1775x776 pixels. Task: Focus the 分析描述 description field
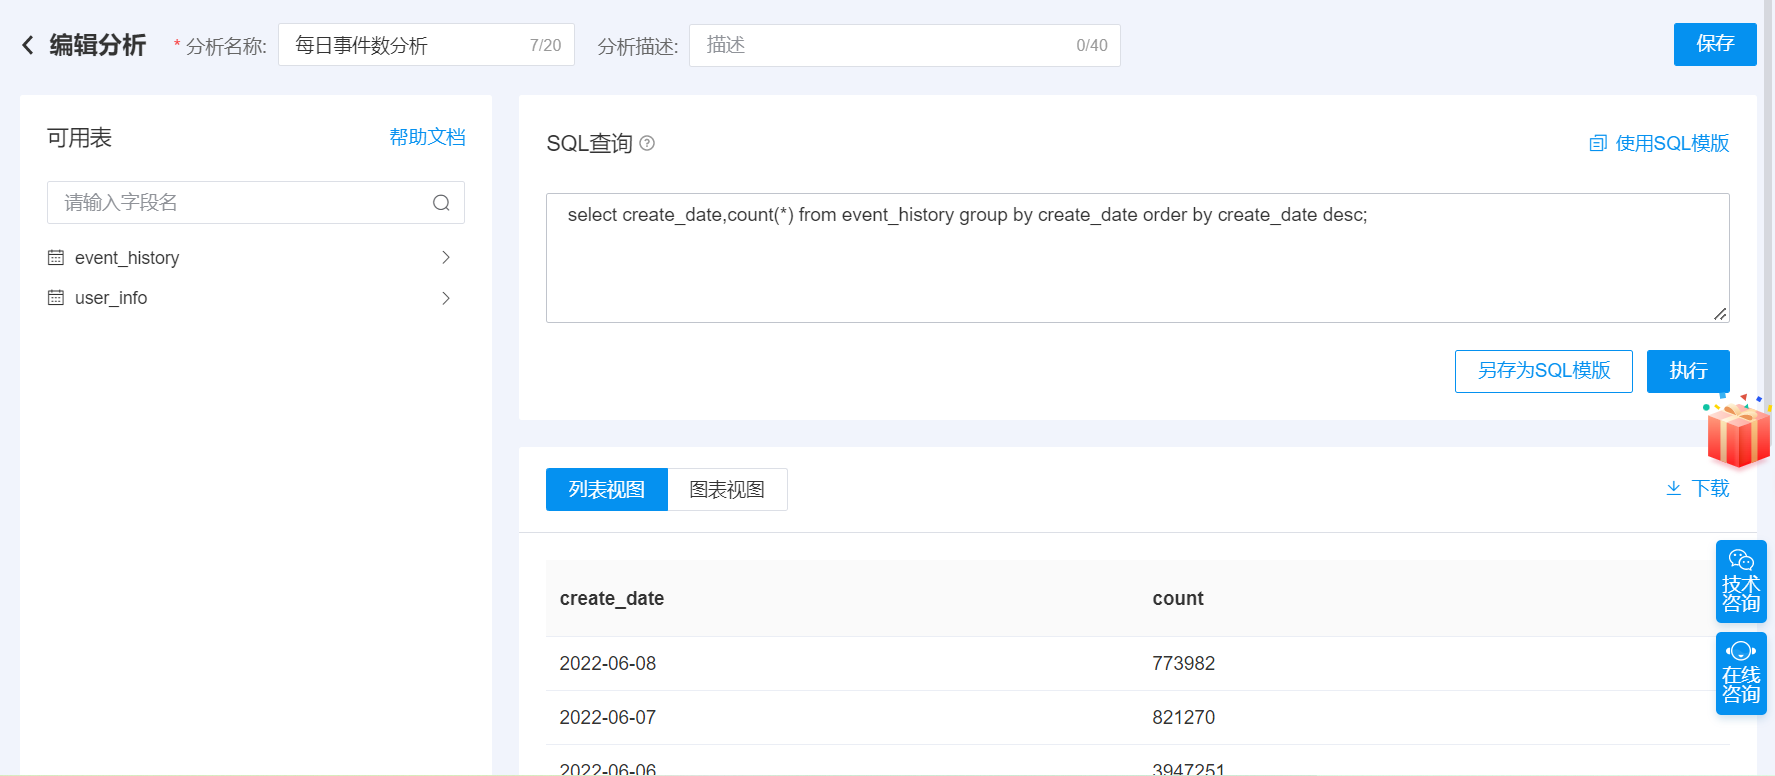click(x=905, y=45)
